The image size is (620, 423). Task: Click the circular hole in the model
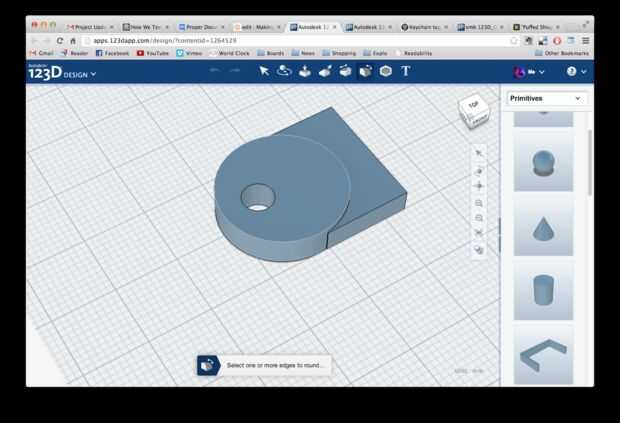[x=258, y=197]
